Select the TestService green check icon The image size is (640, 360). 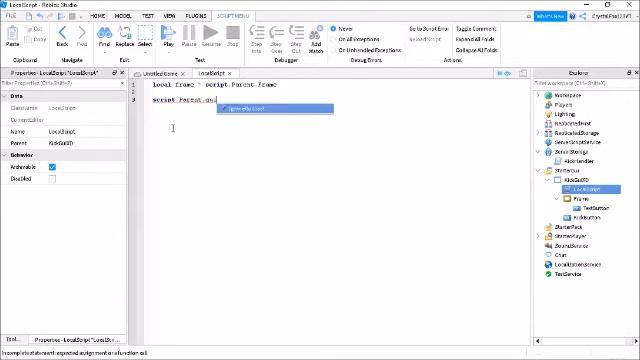548,274
